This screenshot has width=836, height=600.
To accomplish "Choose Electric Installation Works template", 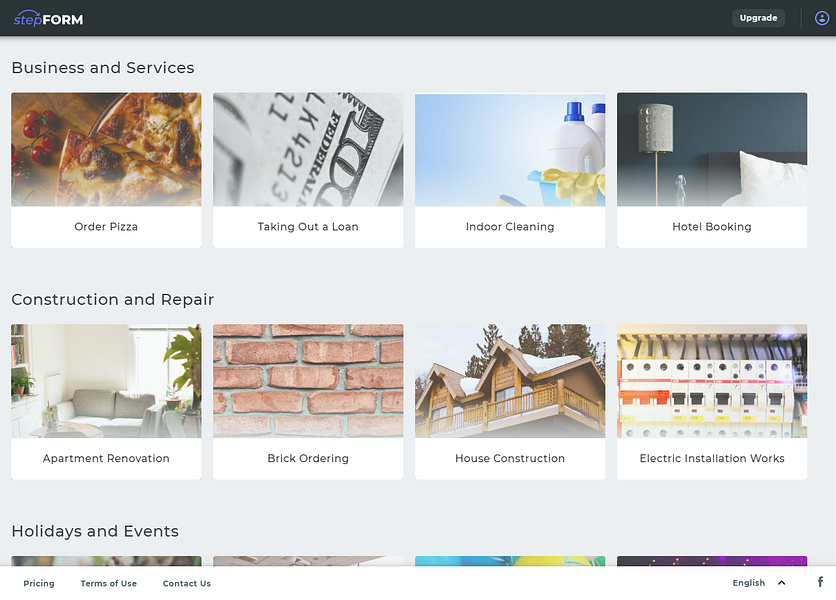I will click(712, 402).
